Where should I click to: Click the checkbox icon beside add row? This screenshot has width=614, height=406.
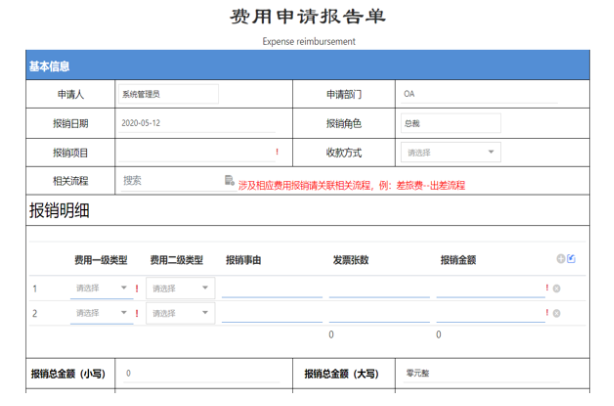coord(571,259)
